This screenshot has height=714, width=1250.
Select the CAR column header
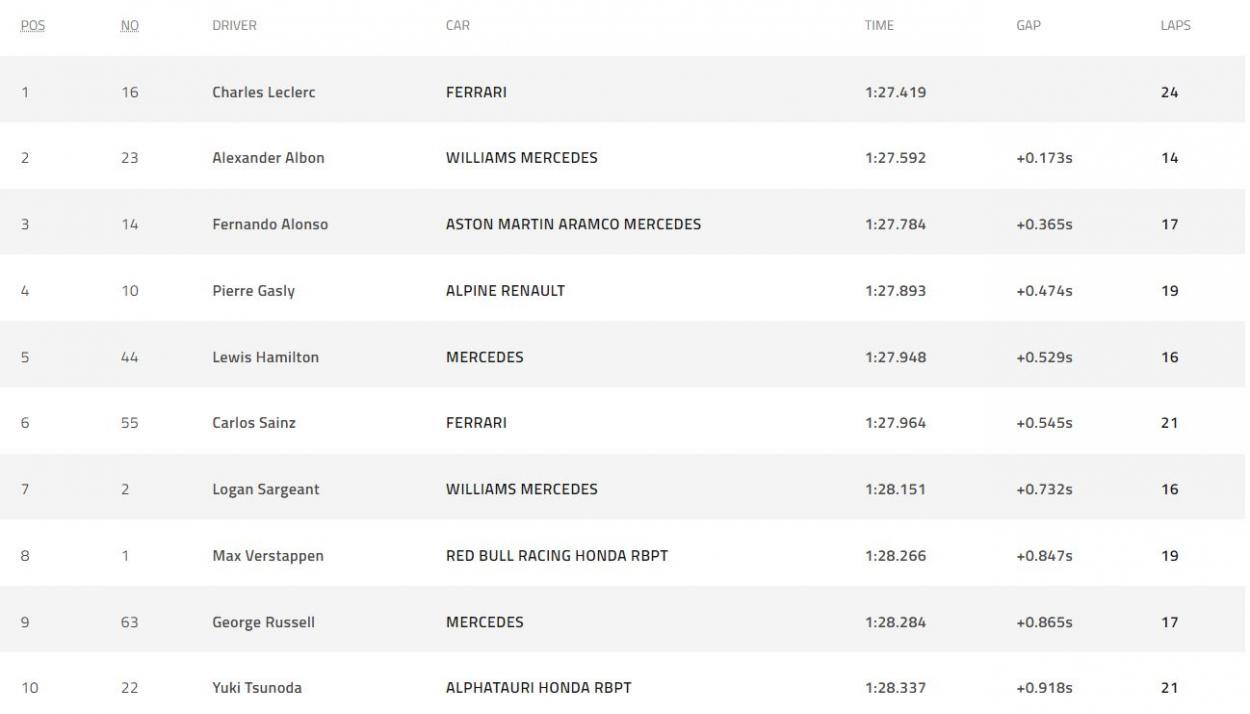457,26
